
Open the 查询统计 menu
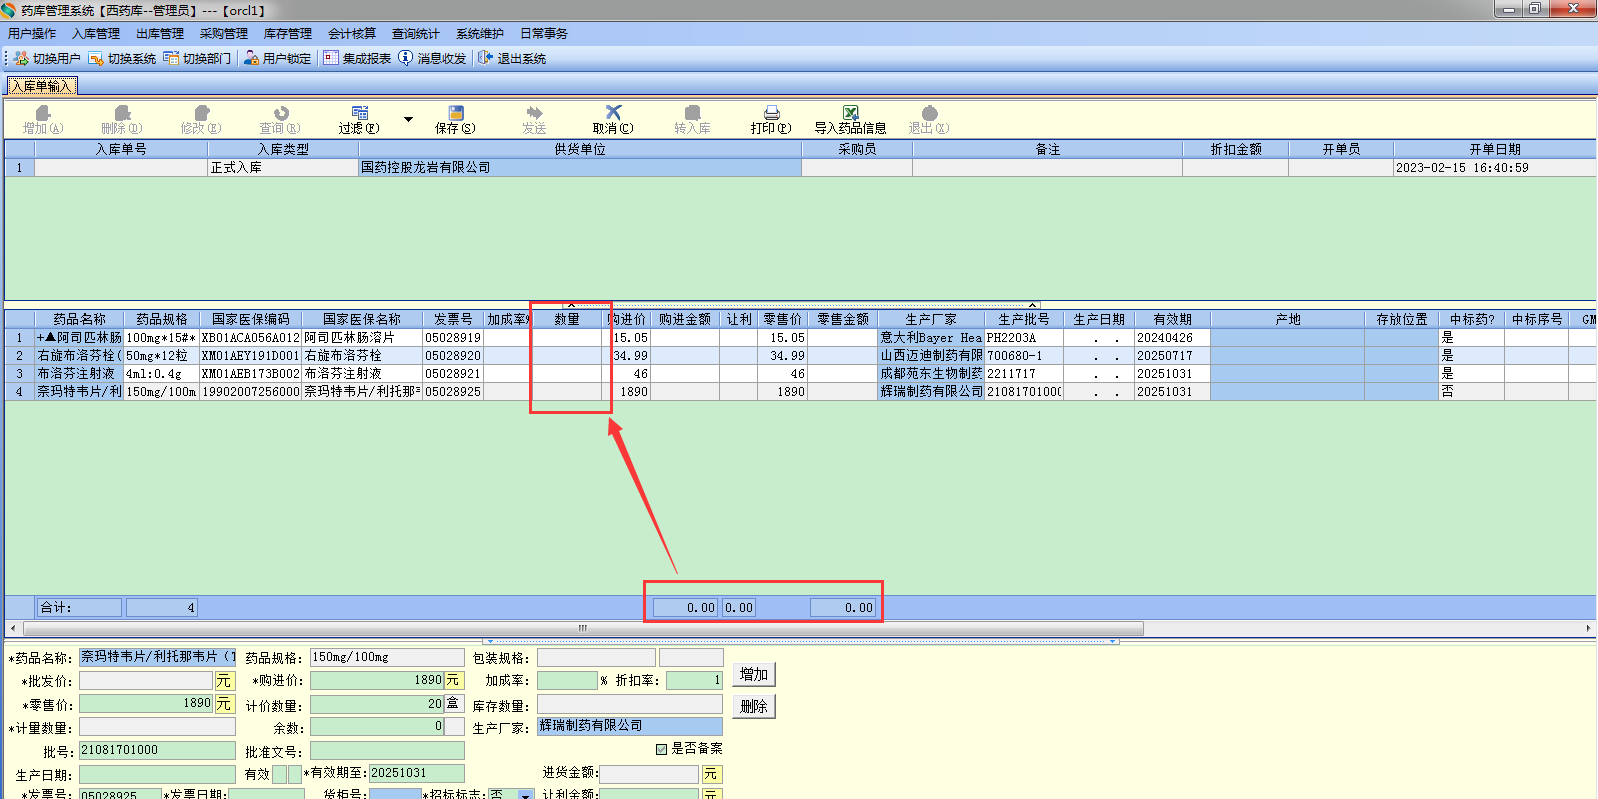tap(416, 34)
